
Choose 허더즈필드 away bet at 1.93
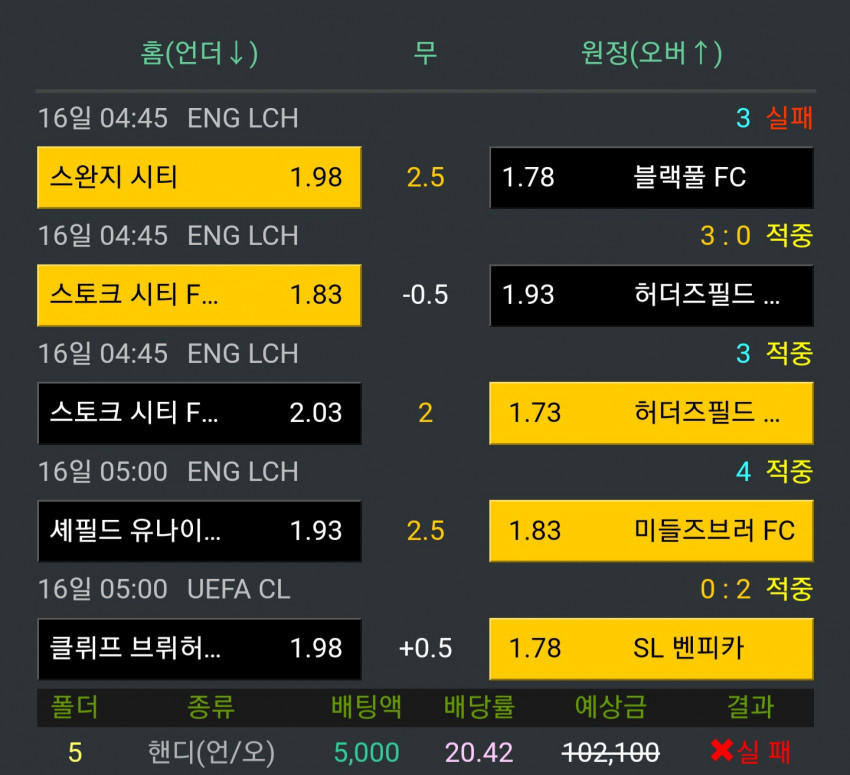(651, 295)
